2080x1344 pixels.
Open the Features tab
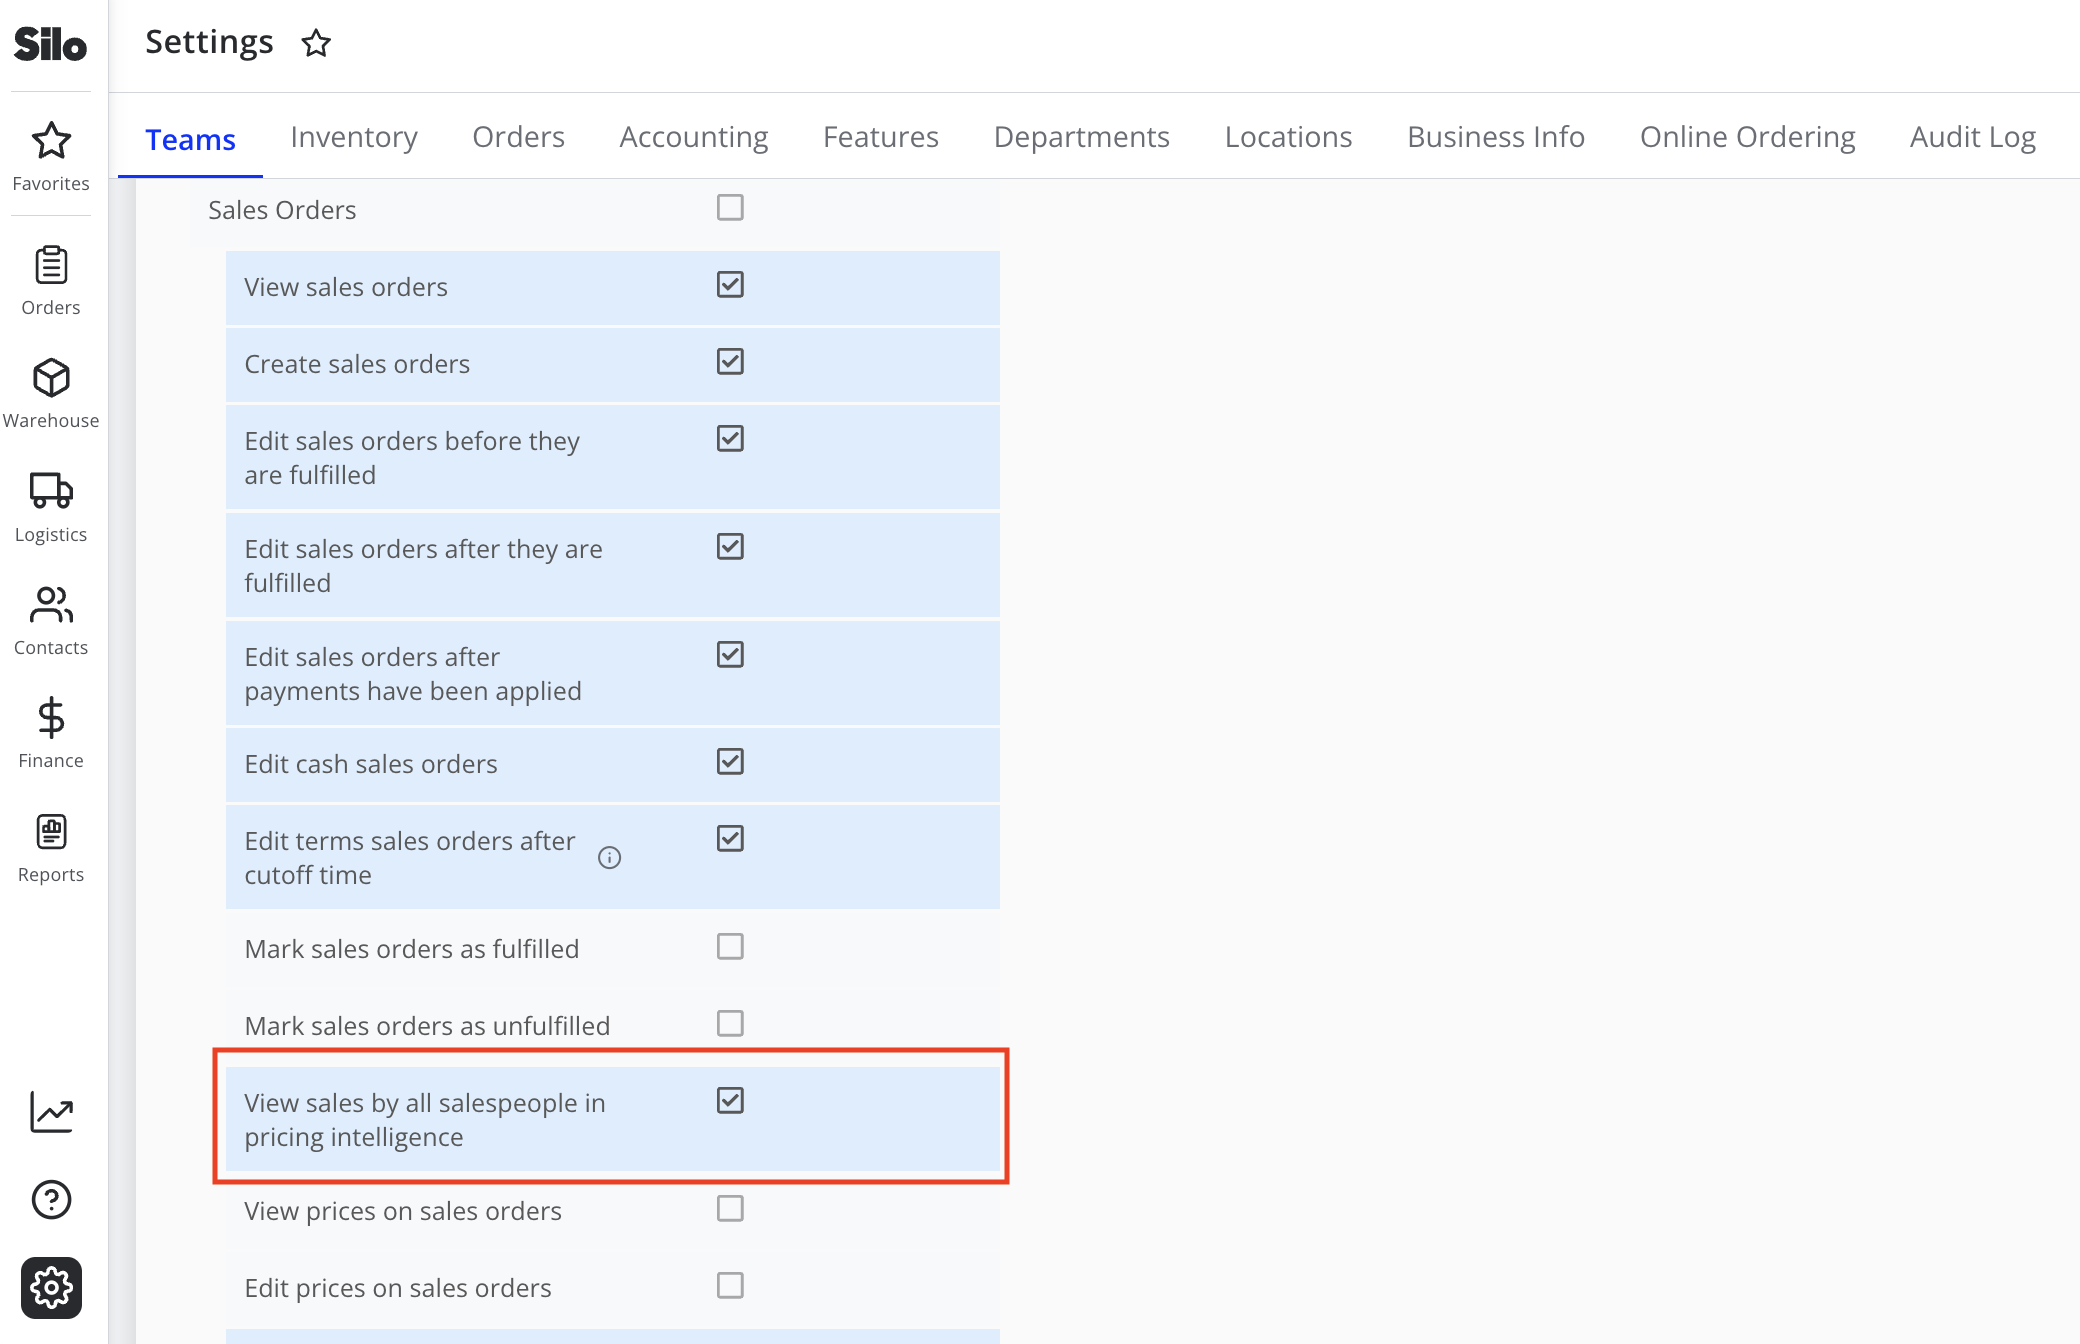(880, 136)
